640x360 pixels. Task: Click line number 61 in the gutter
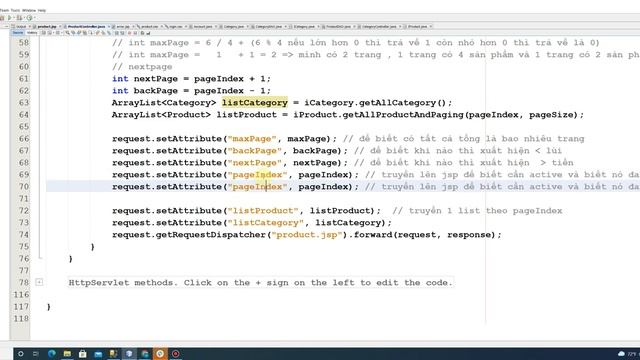pos(24,79)
